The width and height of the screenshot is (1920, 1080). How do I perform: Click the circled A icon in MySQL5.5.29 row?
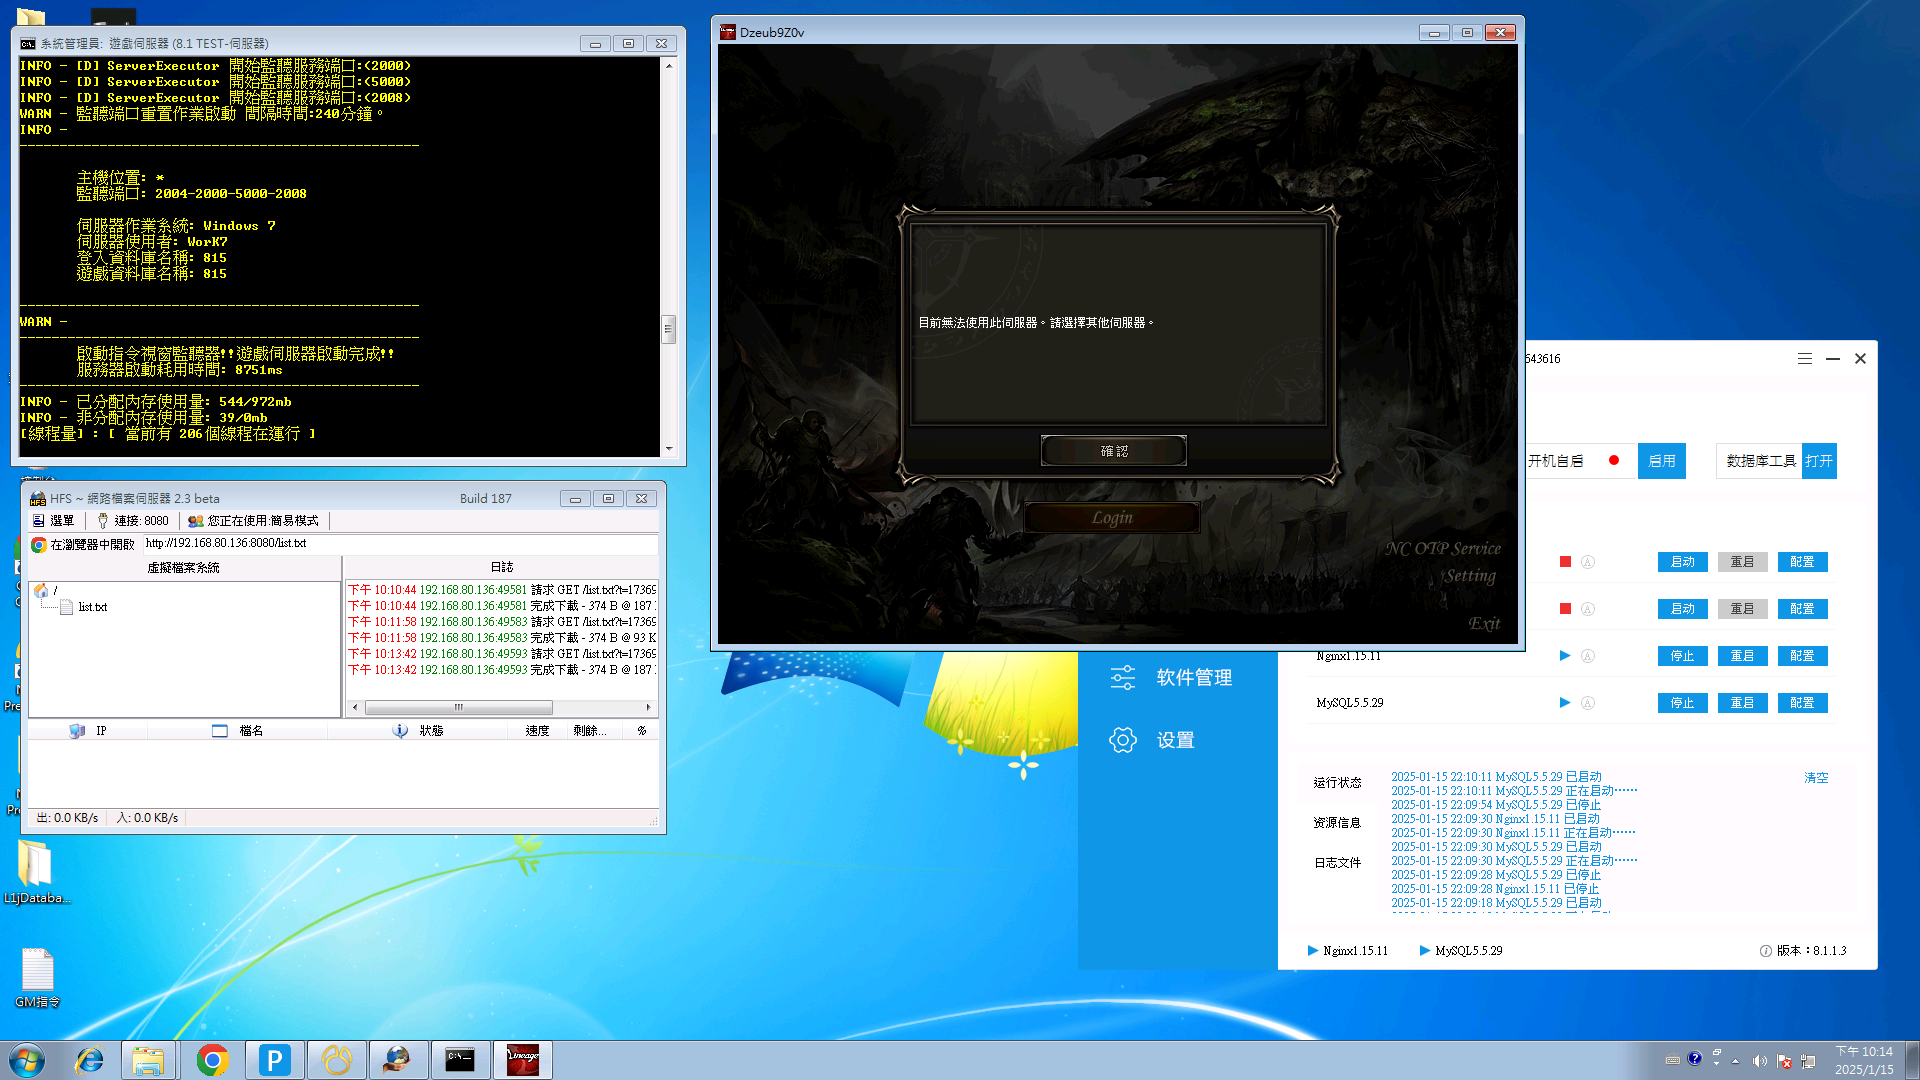click(1588, 703)
